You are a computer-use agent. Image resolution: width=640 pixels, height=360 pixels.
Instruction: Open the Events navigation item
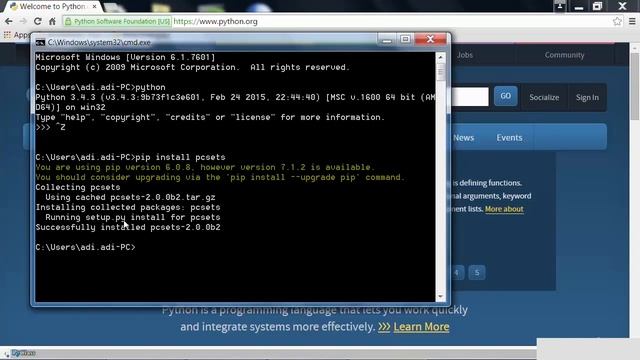[x=509, y=138]
